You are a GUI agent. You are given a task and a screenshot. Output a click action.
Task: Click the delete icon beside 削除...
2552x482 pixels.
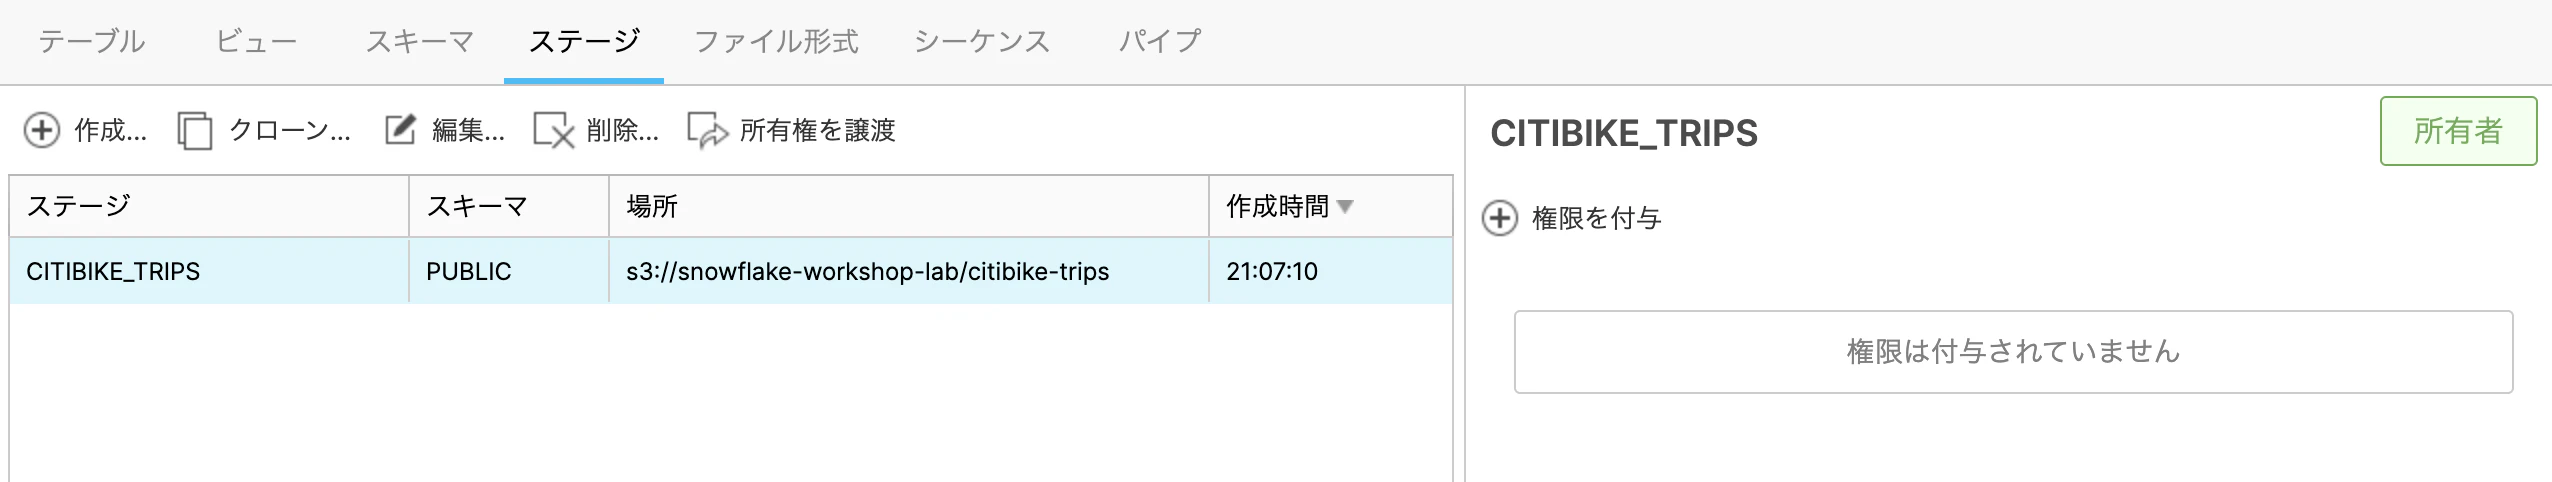click(x=554, y=130)
